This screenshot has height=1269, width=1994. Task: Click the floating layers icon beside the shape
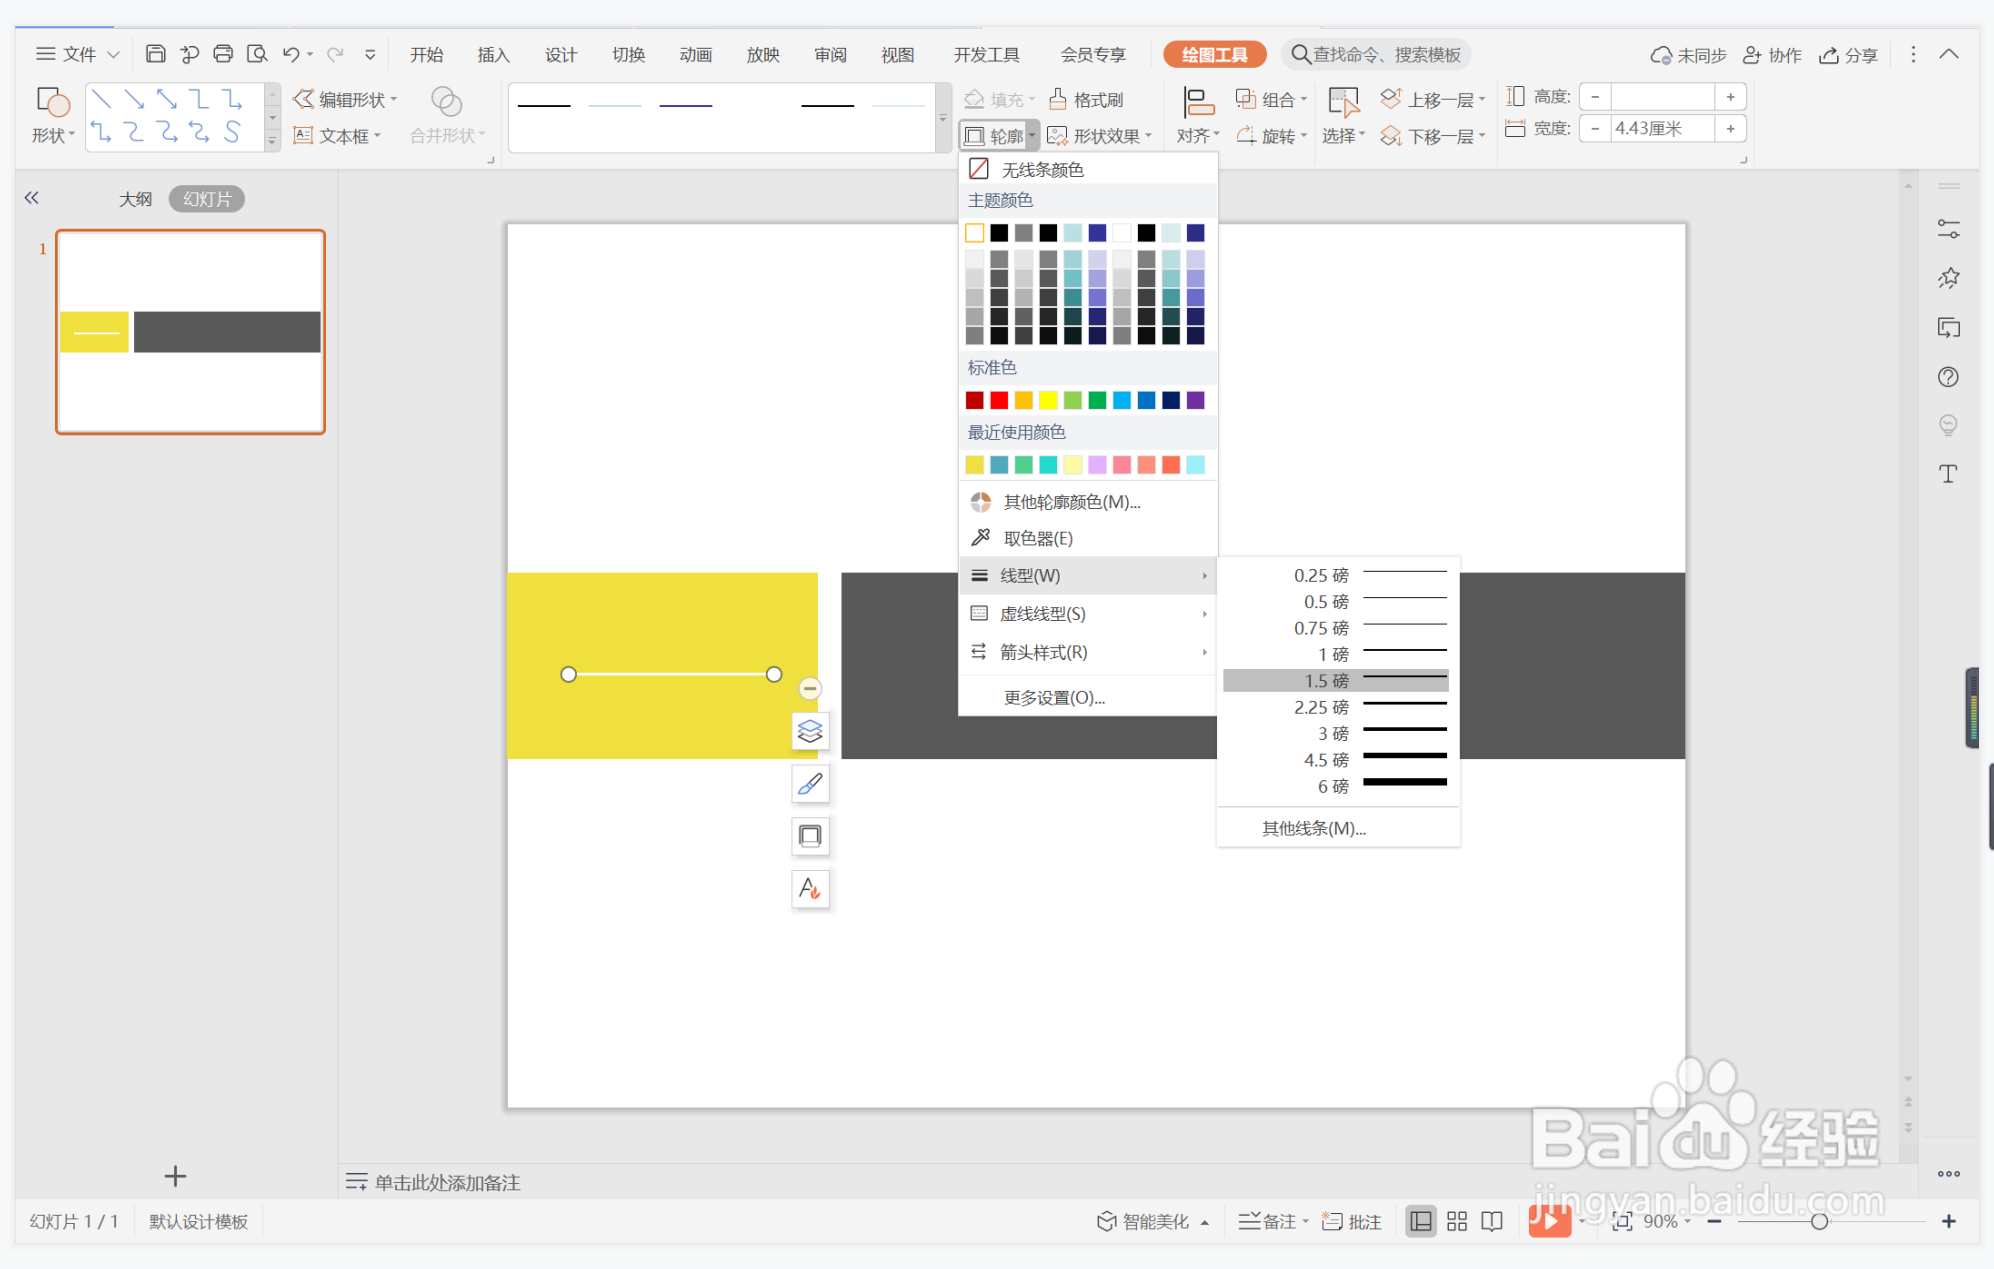[810, 731]
